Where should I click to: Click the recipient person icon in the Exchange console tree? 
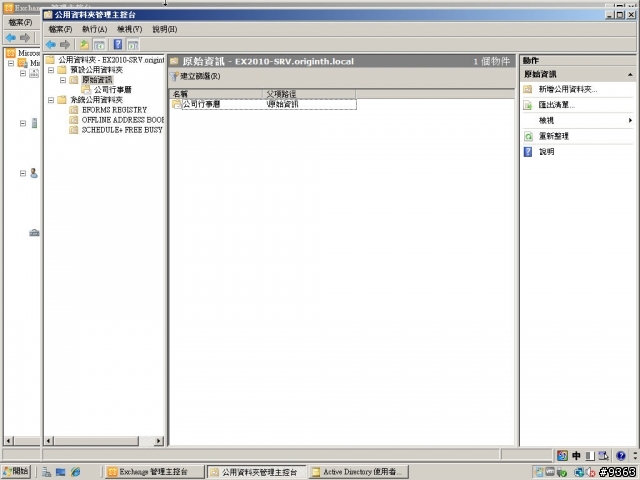(34, 173)
